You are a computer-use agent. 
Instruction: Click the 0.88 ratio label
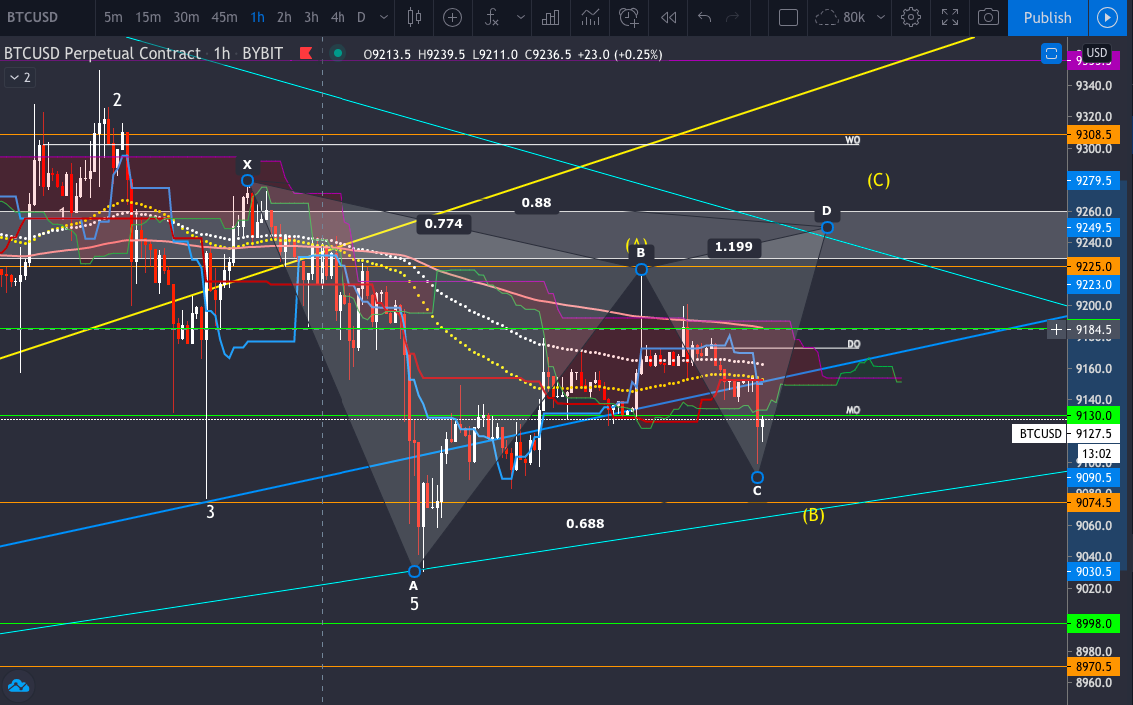(x=536, y=203)
